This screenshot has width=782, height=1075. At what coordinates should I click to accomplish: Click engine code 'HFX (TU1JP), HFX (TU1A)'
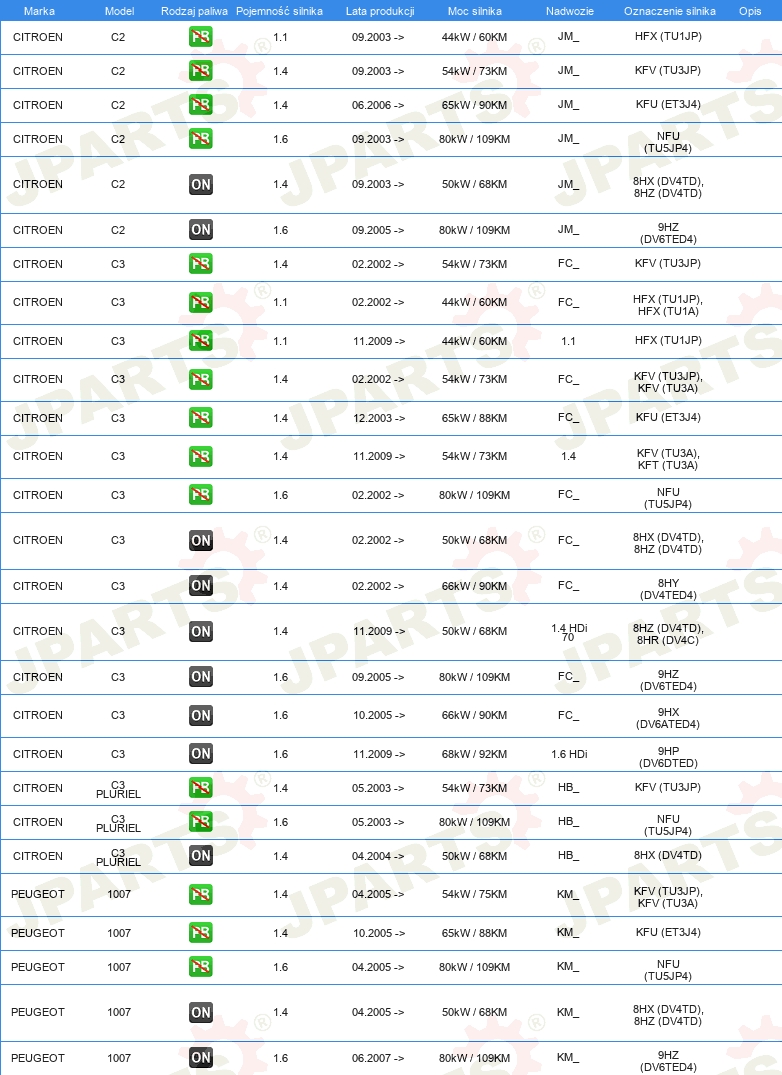point(668,305)
